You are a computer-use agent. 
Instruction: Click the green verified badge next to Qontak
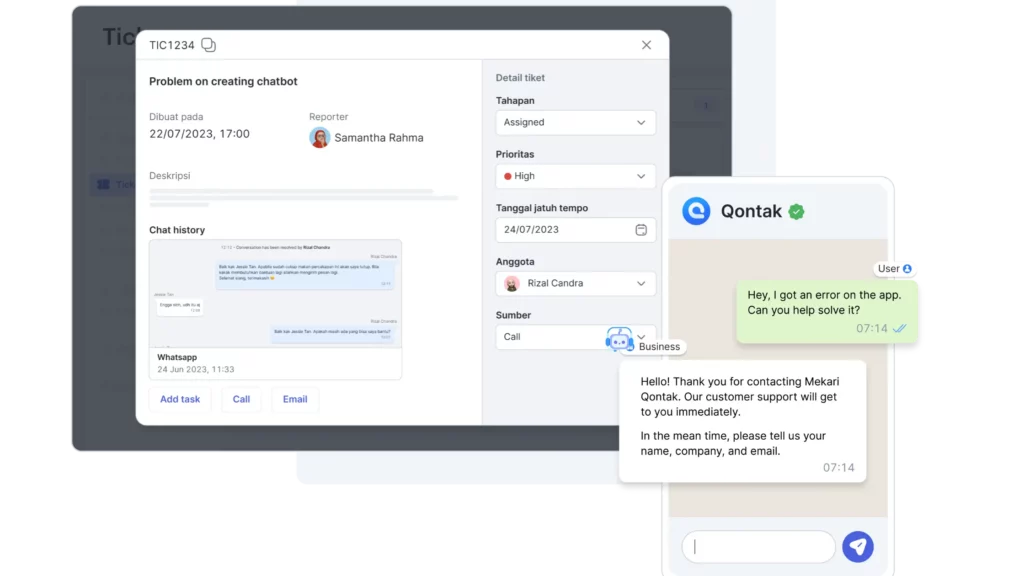[x=796, y=212]
